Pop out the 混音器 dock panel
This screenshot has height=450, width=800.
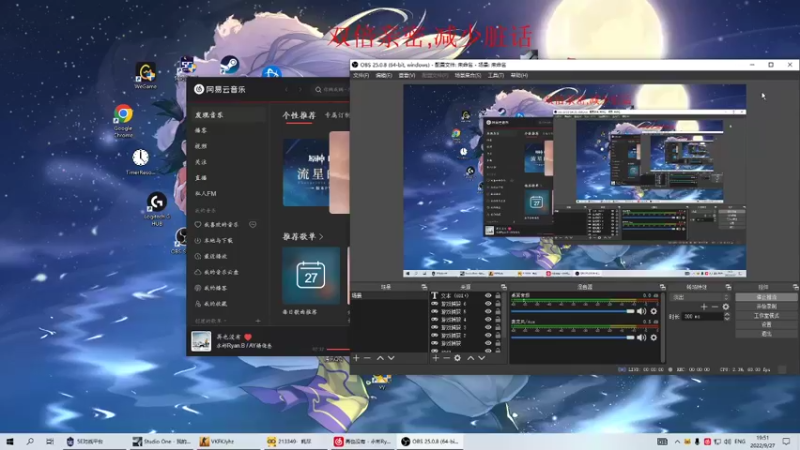coord(662,287)
